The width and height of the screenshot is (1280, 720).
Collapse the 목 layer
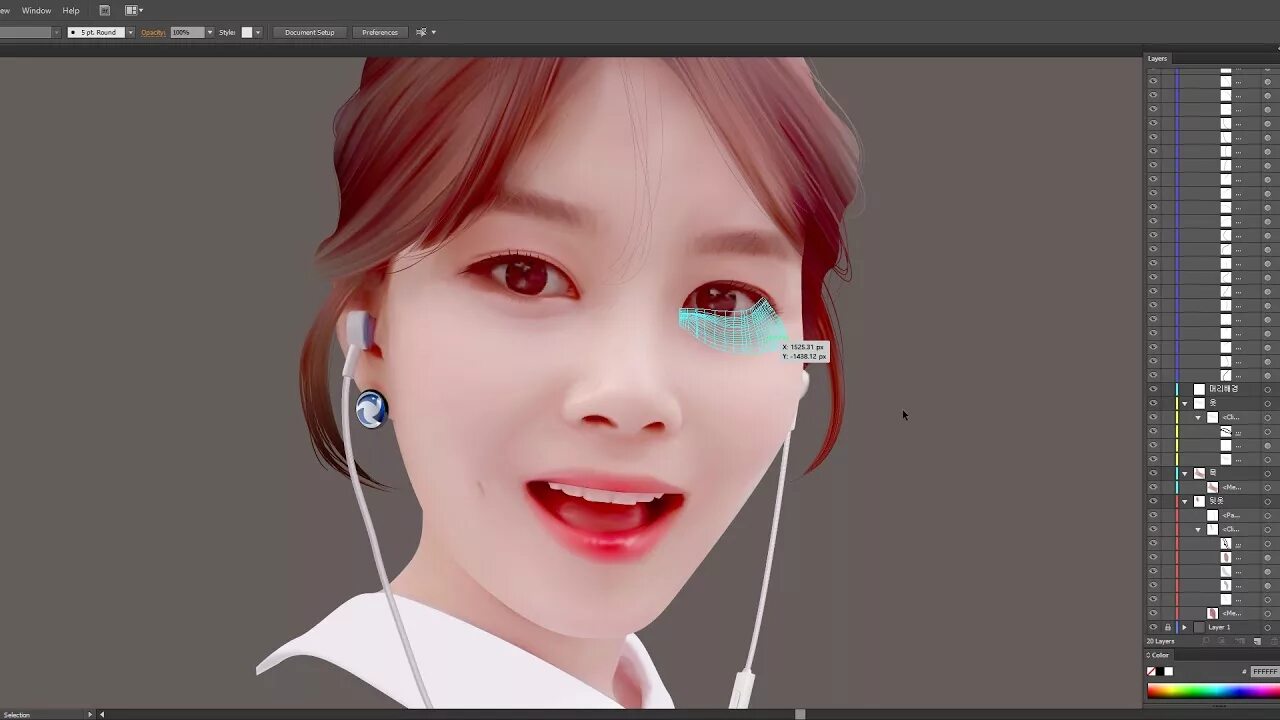pyautogui.click(x=1185, y=473)
